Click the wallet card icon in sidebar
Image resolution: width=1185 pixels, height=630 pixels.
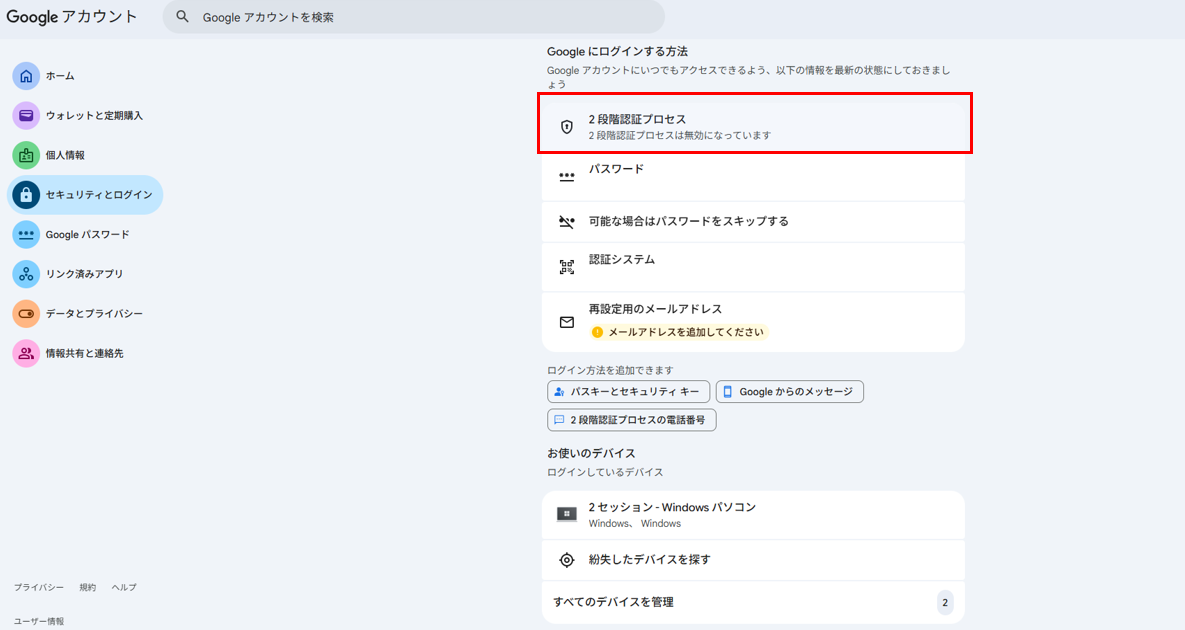(x=26, y=116)
